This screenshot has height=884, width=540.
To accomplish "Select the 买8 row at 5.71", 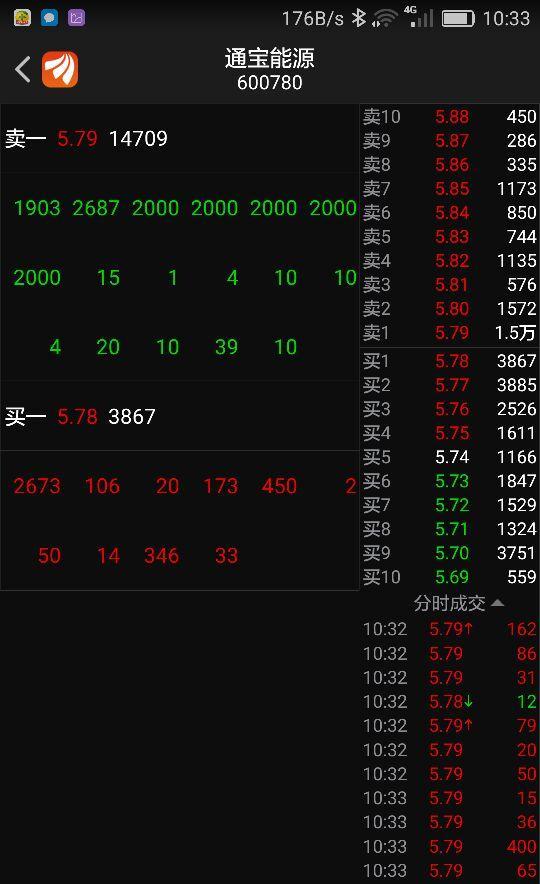I will pyautogui.click(x=449, y=529).
